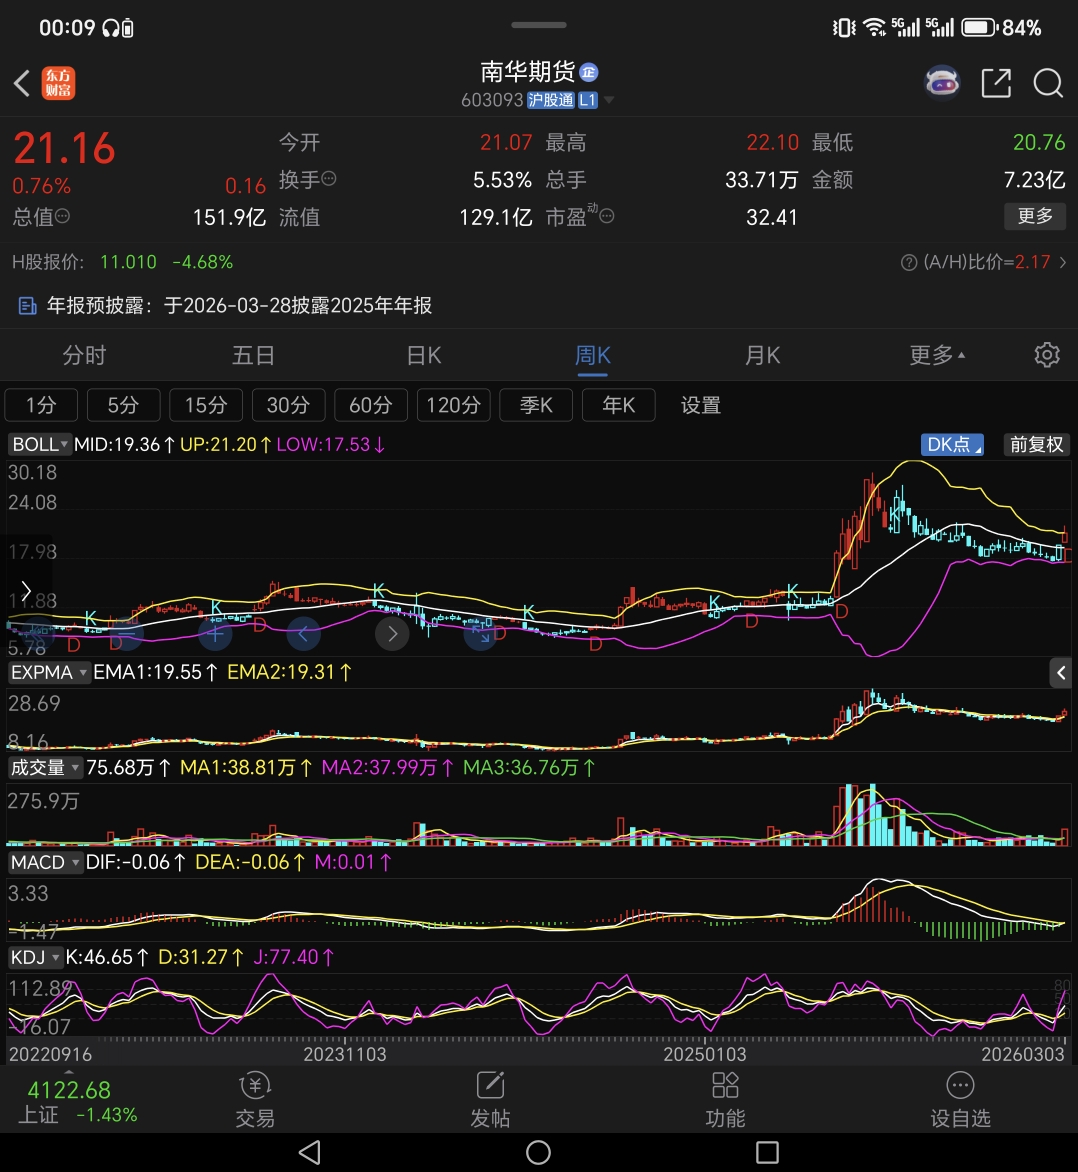Tap the 20250103 date axis label
1078x1172 pixels.
pos(704,1054)
